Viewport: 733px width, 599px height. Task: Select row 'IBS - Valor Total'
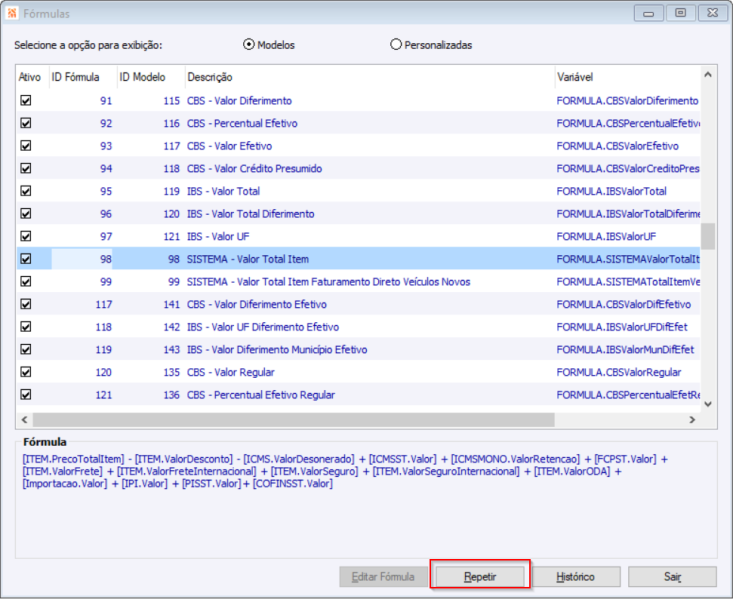(x=359, y=191)
